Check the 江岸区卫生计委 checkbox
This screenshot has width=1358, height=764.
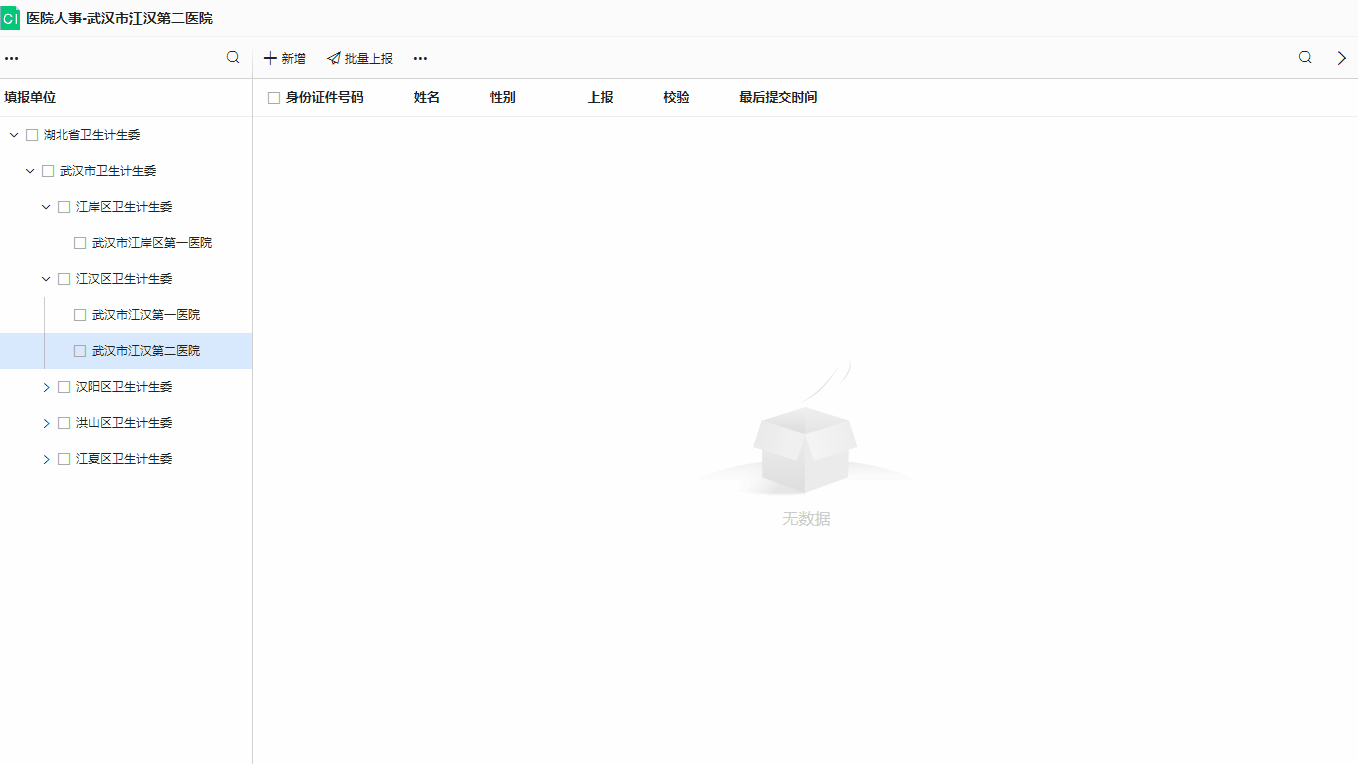point(63,206)
